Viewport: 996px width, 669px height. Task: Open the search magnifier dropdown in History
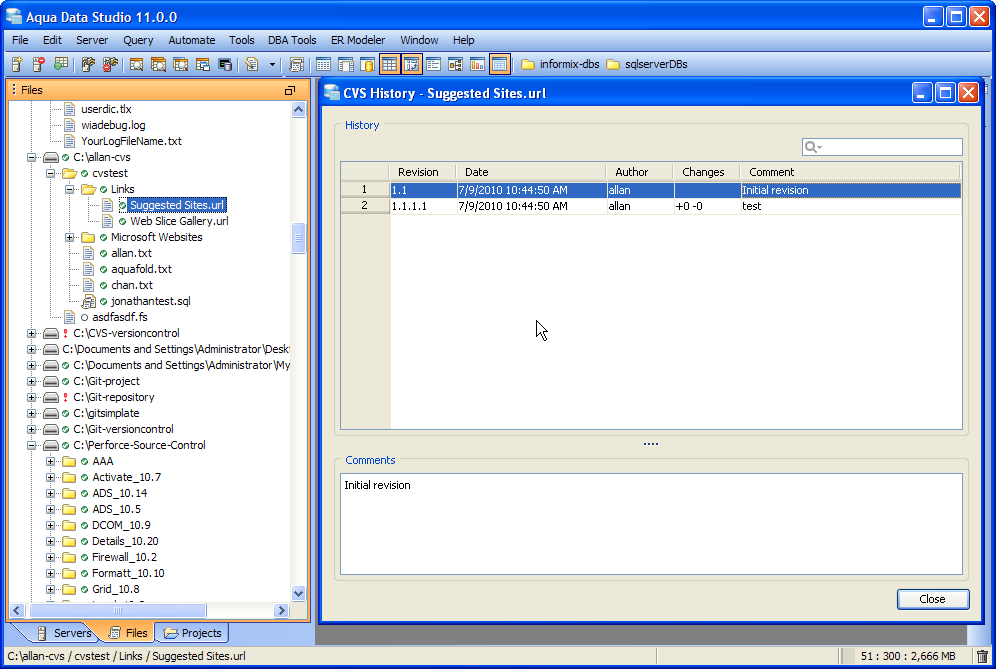[813, 147]
